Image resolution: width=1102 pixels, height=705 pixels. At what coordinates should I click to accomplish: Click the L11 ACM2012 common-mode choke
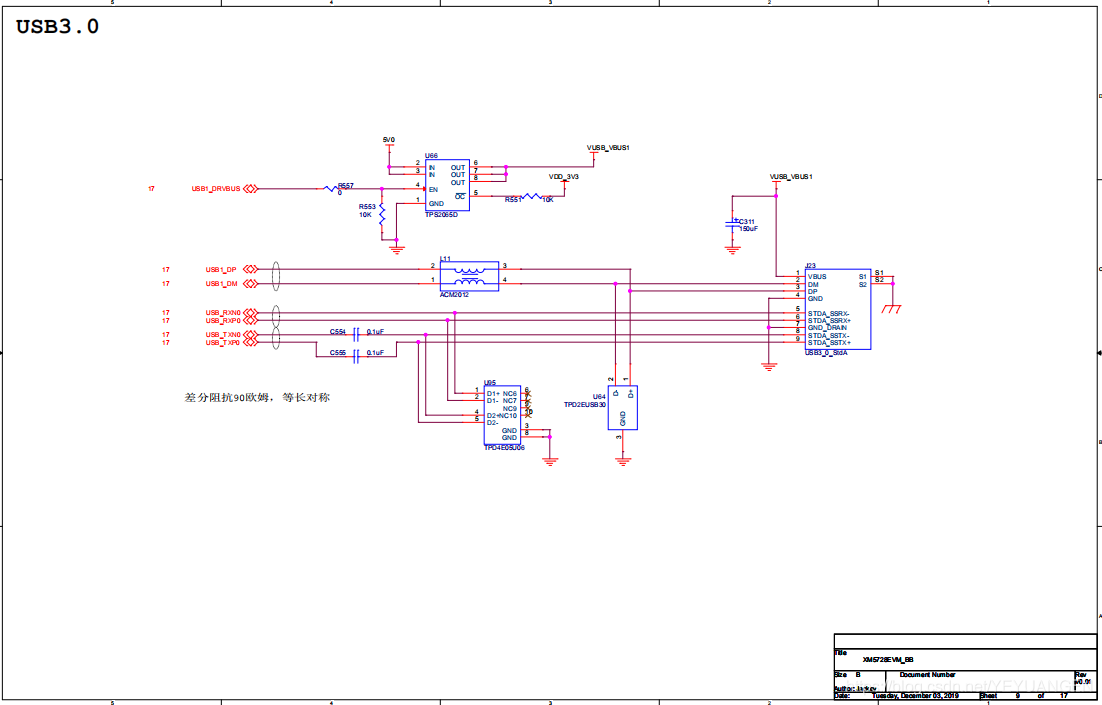click(x=468, y=276)
